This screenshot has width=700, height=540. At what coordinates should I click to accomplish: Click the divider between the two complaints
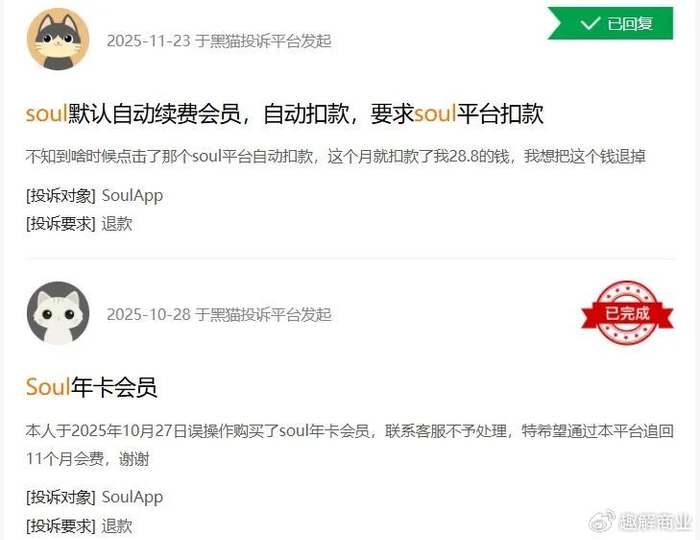[350, 258]
